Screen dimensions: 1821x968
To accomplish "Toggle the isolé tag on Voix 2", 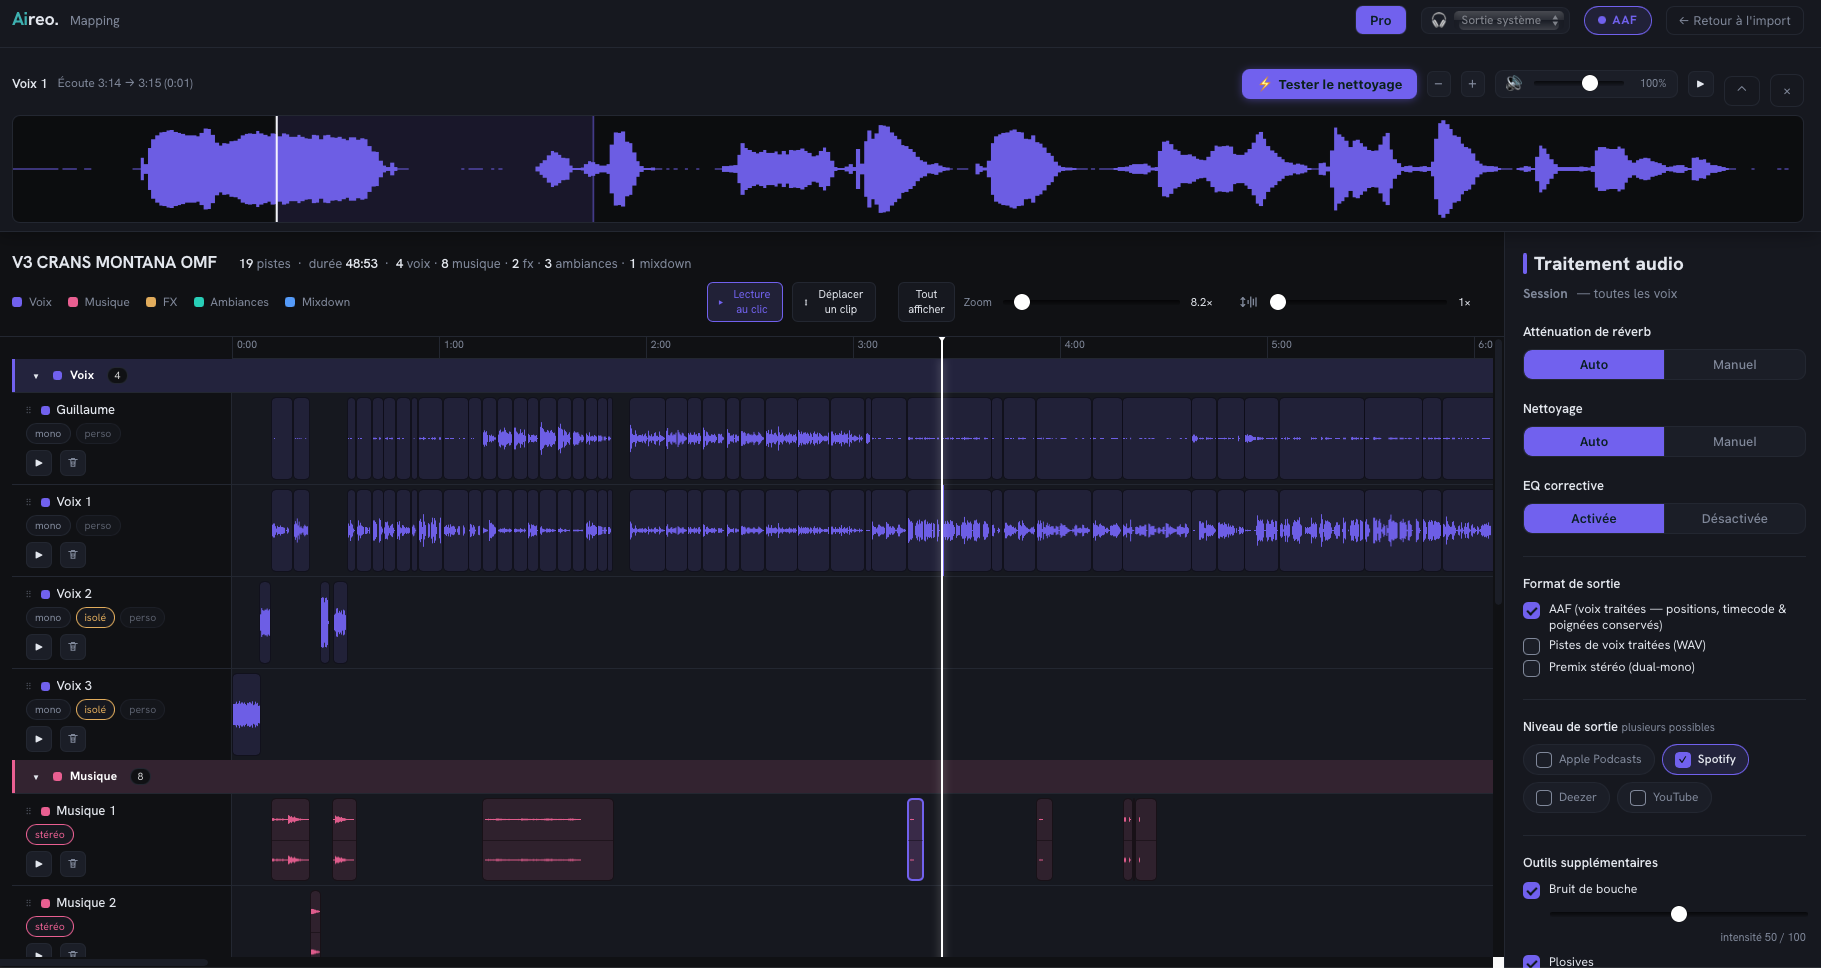I will pyautogui.click(x=95, y=618).
